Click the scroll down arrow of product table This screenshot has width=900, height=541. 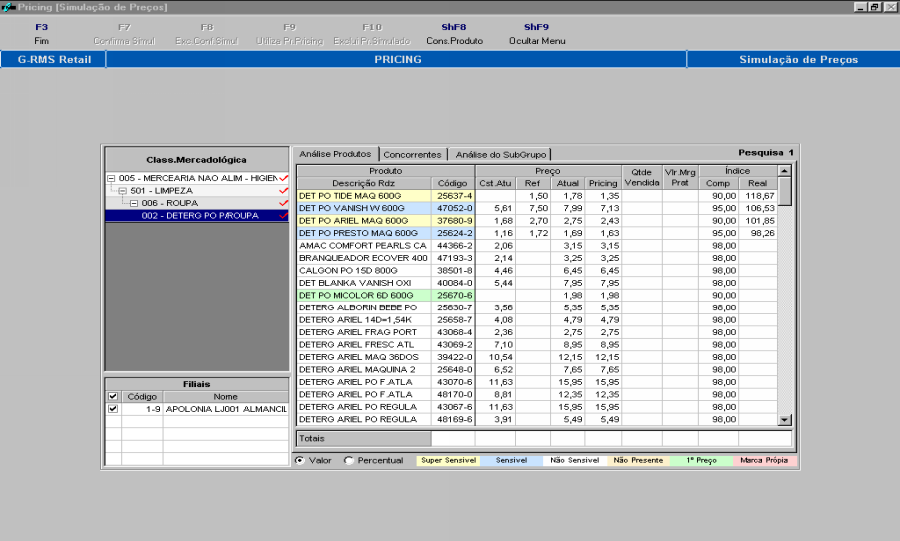point(785,420)
